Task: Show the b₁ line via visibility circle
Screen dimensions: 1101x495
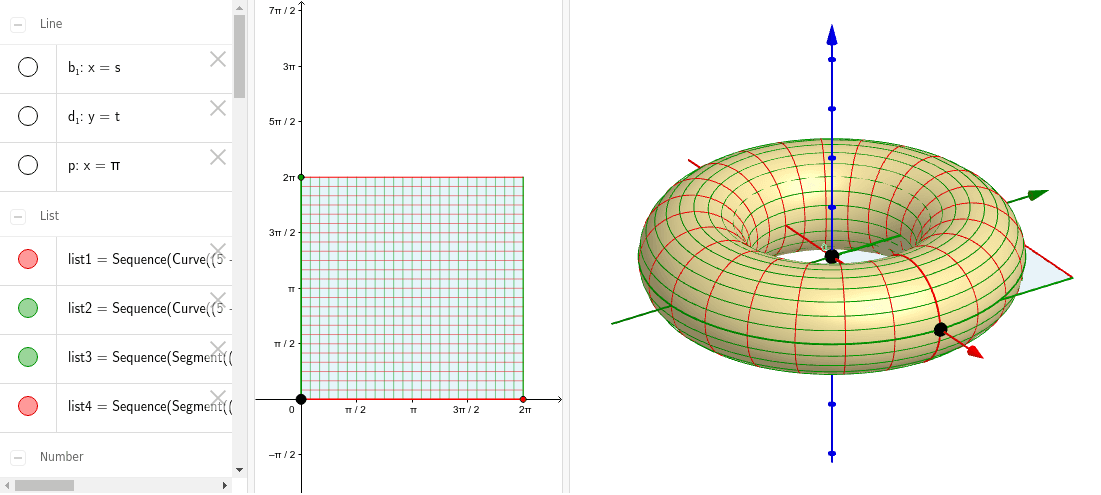Action: (x=28, y=67)
